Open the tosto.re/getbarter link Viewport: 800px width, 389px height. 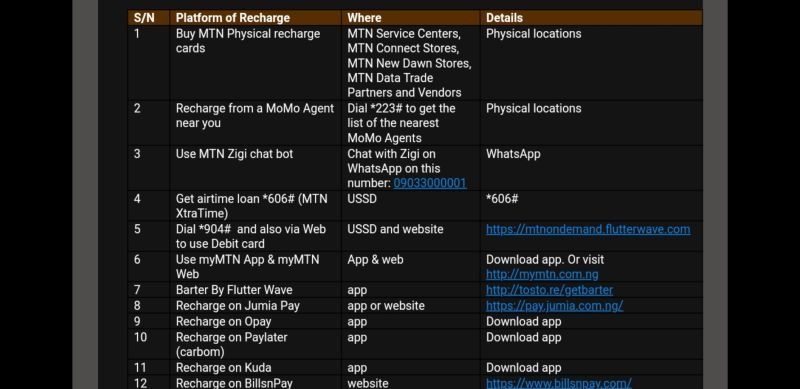point(549,290)
